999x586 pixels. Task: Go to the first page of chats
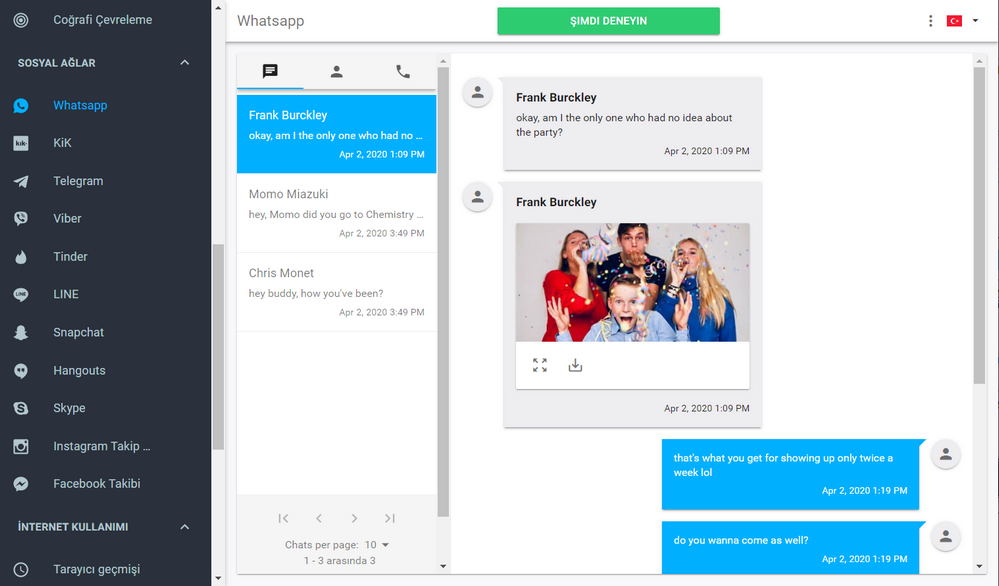(x=284, y=518)
